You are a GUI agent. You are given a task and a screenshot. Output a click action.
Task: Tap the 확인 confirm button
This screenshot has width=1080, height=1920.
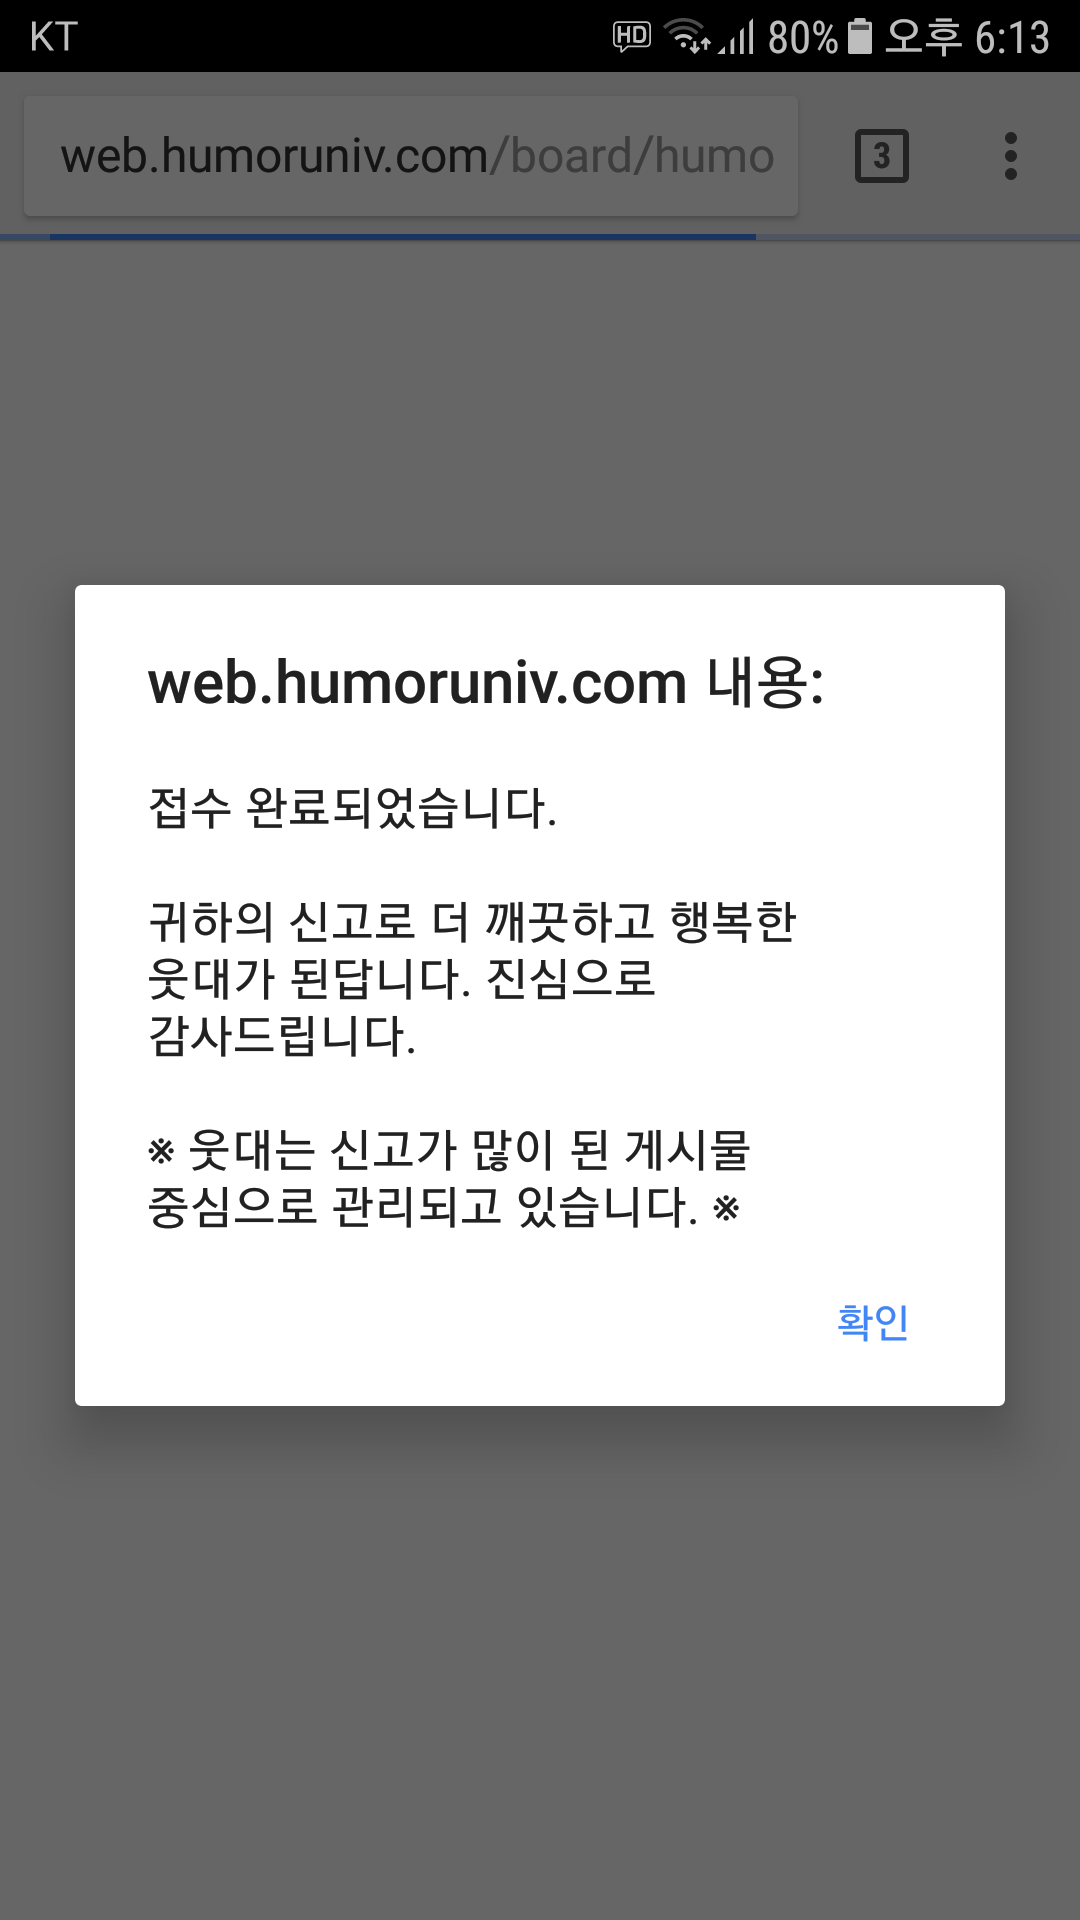[x=872, y=1322]
